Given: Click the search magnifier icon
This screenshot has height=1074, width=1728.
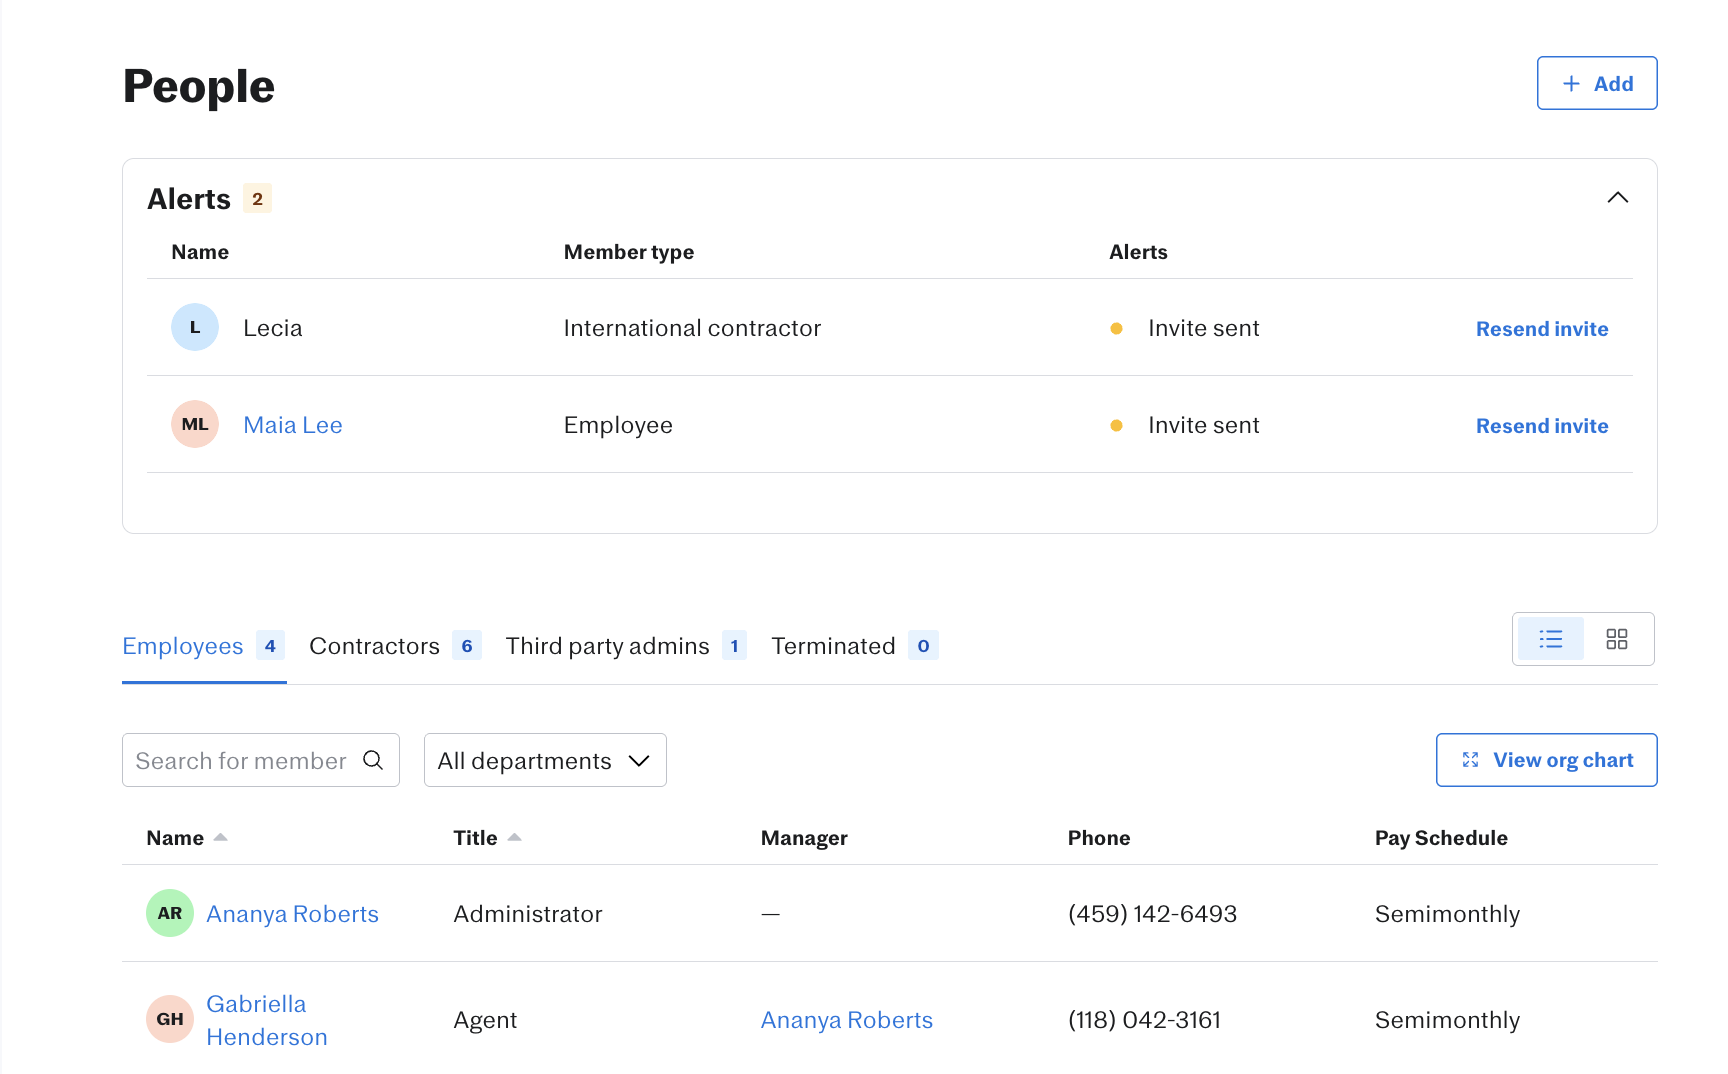Looking at the screenshot, I should pos(373,760).
